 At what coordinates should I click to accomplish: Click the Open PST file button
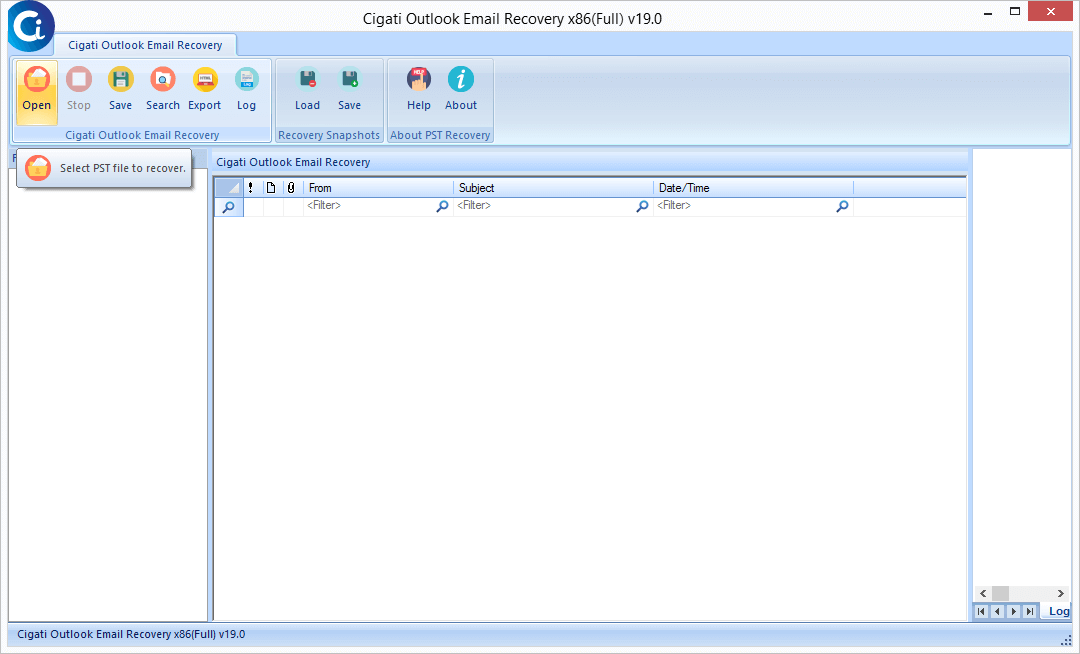tap(37, 91)
